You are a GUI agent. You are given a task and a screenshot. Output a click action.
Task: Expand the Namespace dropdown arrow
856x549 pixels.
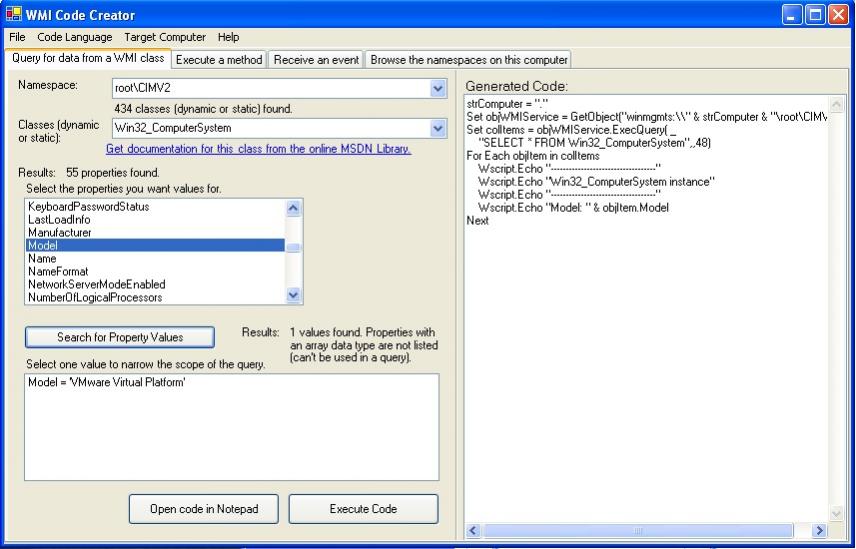(438, 88)
